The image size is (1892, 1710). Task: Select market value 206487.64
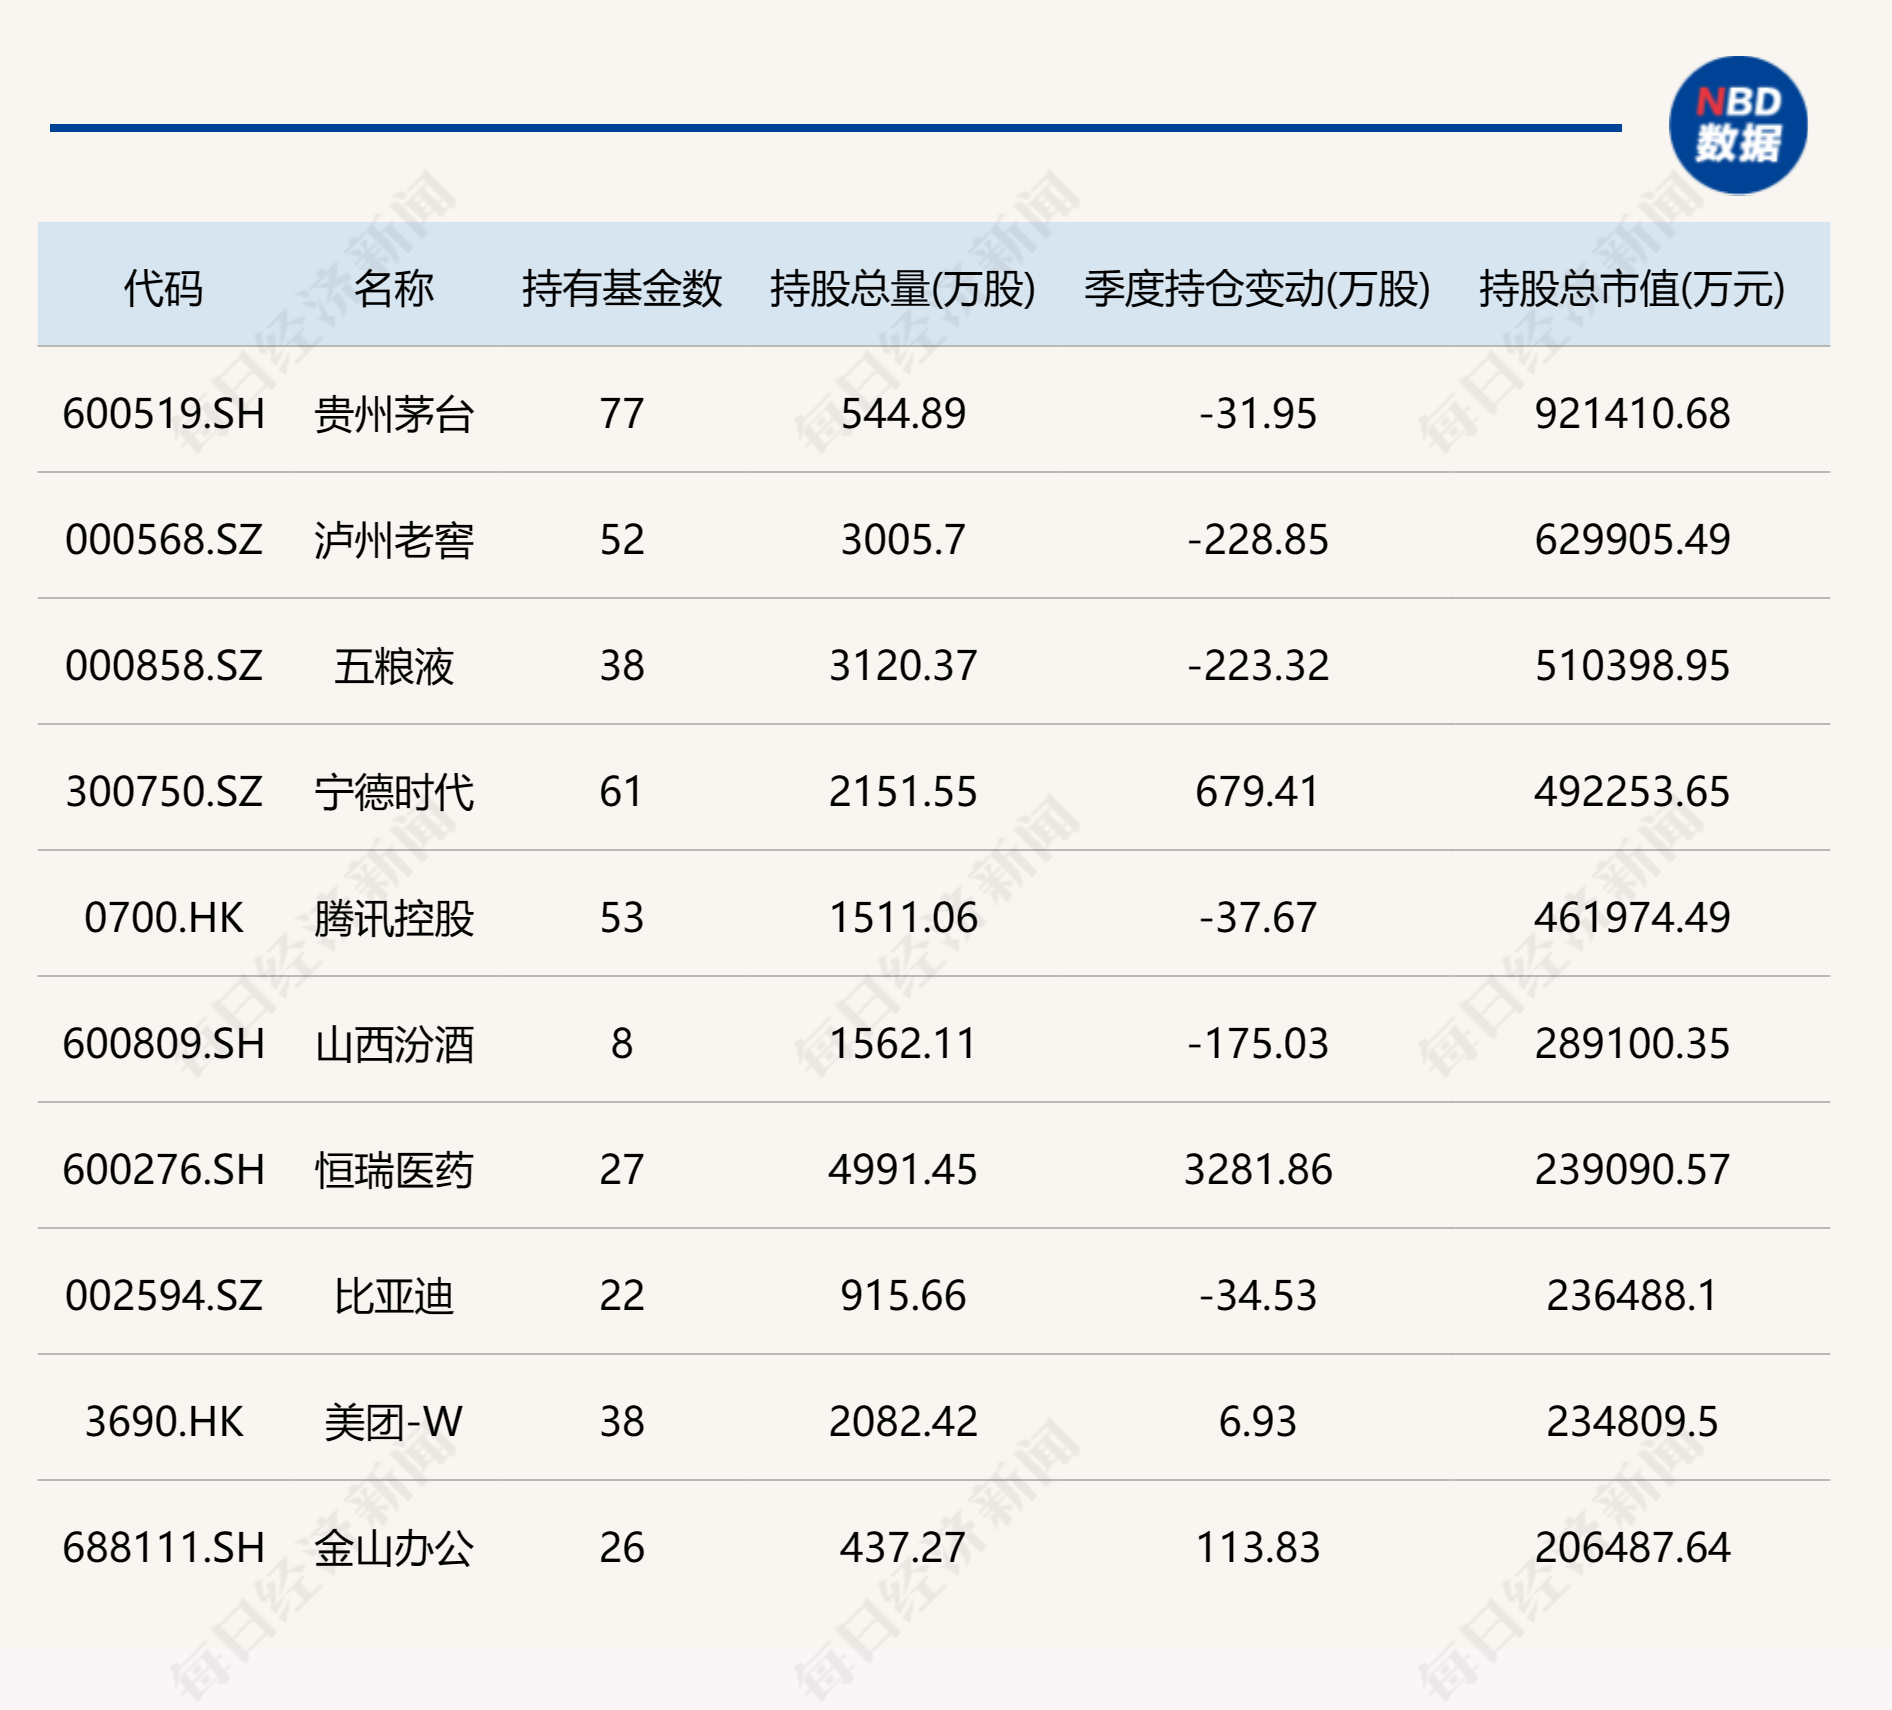point(1632,1548)
